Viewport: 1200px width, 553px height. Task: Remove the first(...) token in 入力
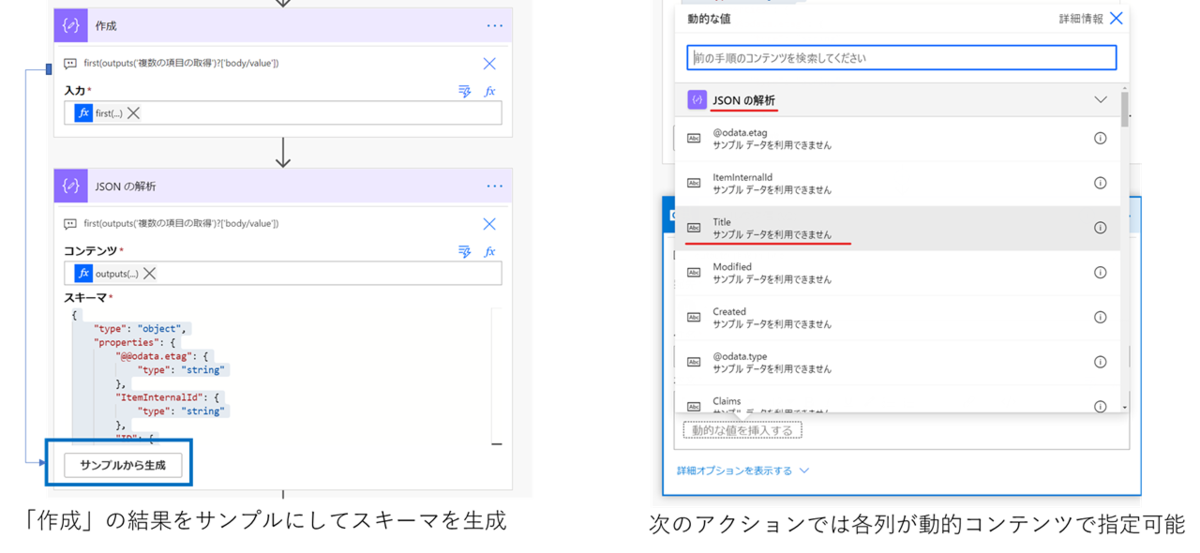pyautogui.click(x=133, y=113)
